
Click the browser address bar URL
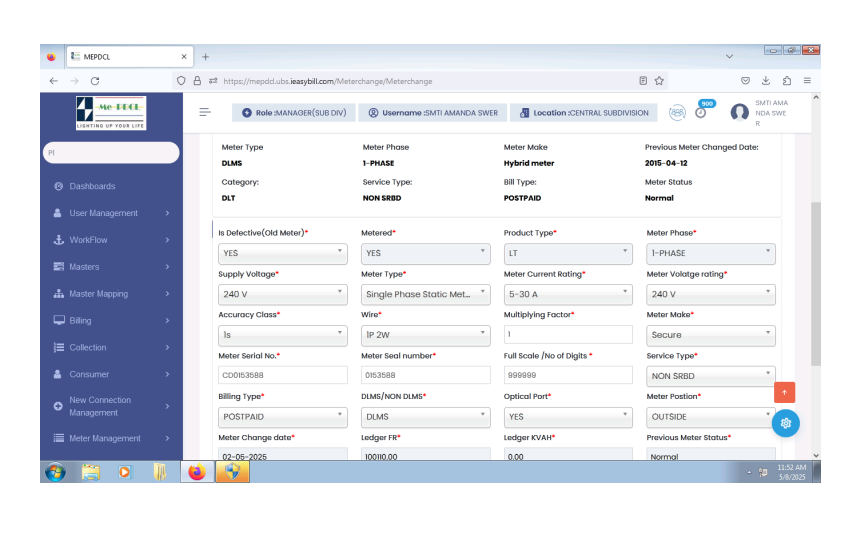328,81
